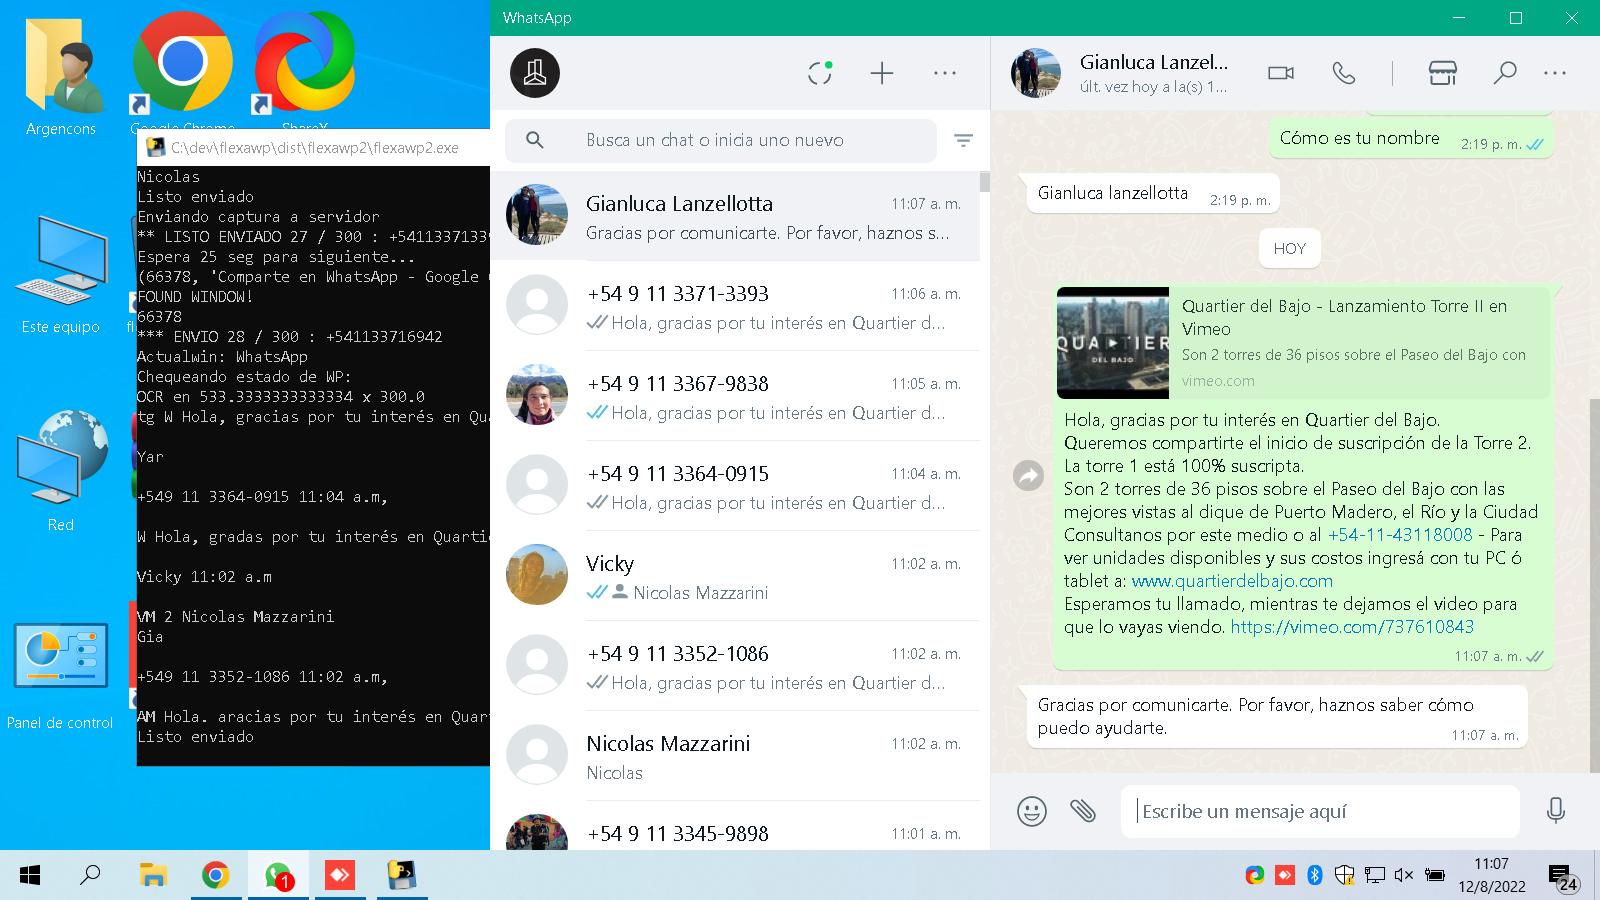Open the Gianluca Lanzellotta chat
This screenshot has height=900, width=1600.
pos(735,216)
